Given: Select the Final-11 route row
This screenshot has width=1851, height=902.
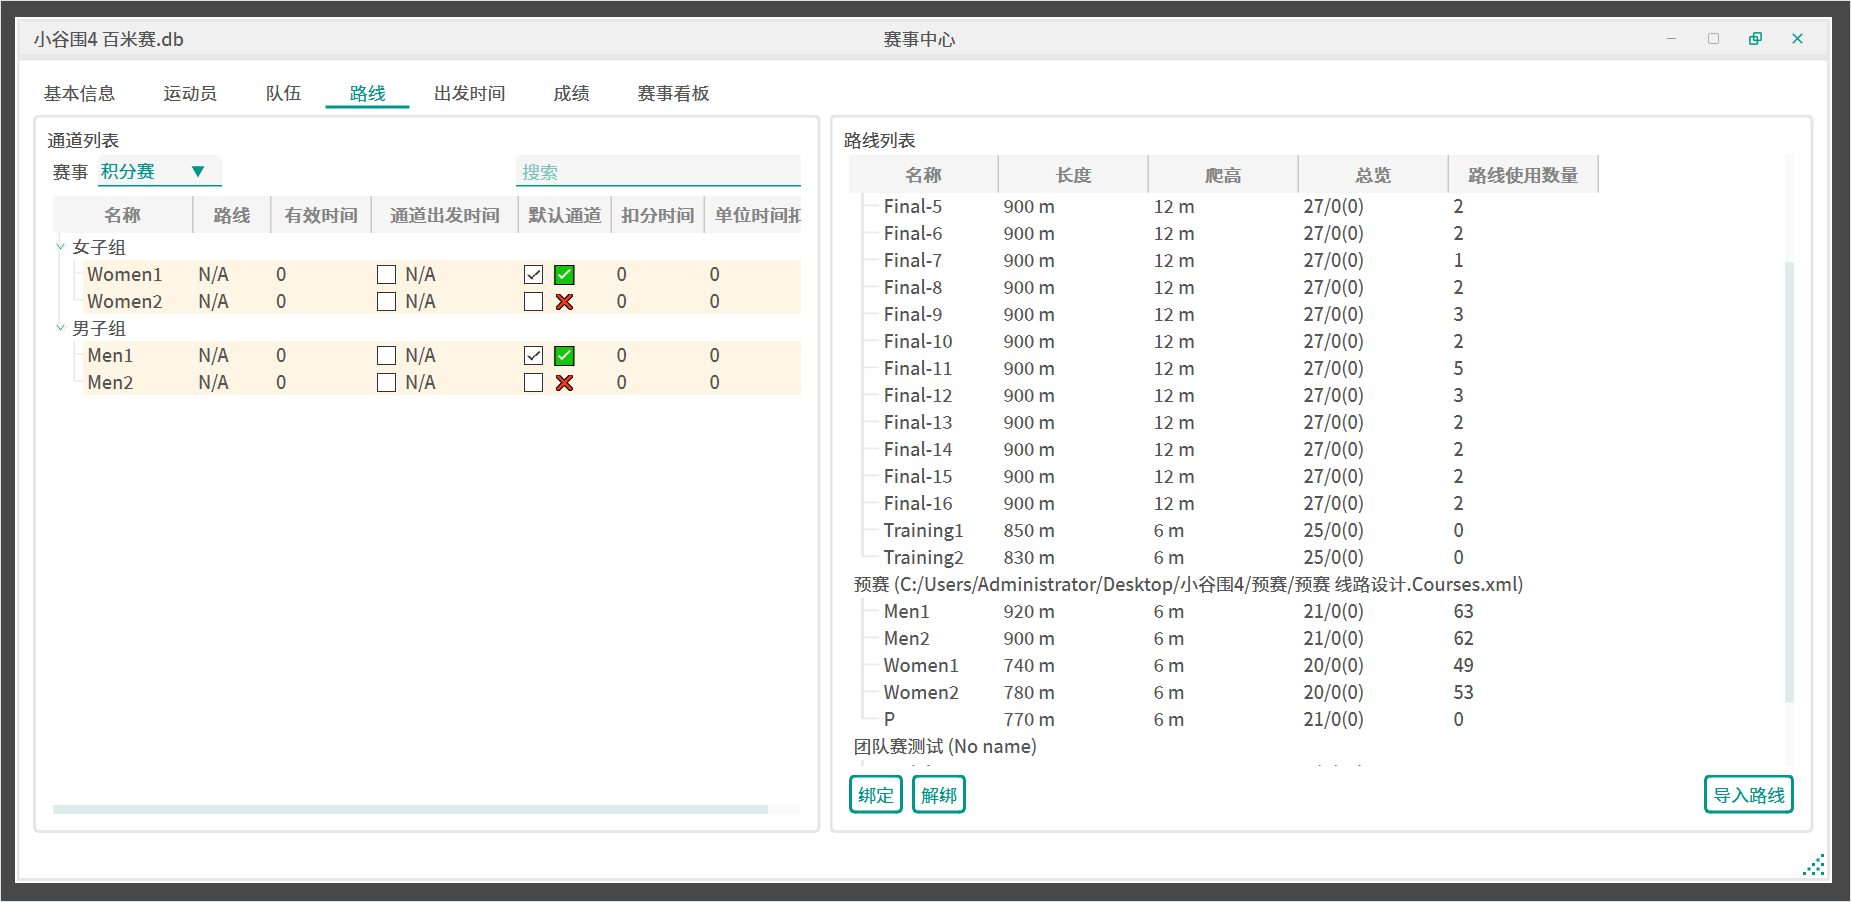Looking at the screenshot, I should pos(918,369).
